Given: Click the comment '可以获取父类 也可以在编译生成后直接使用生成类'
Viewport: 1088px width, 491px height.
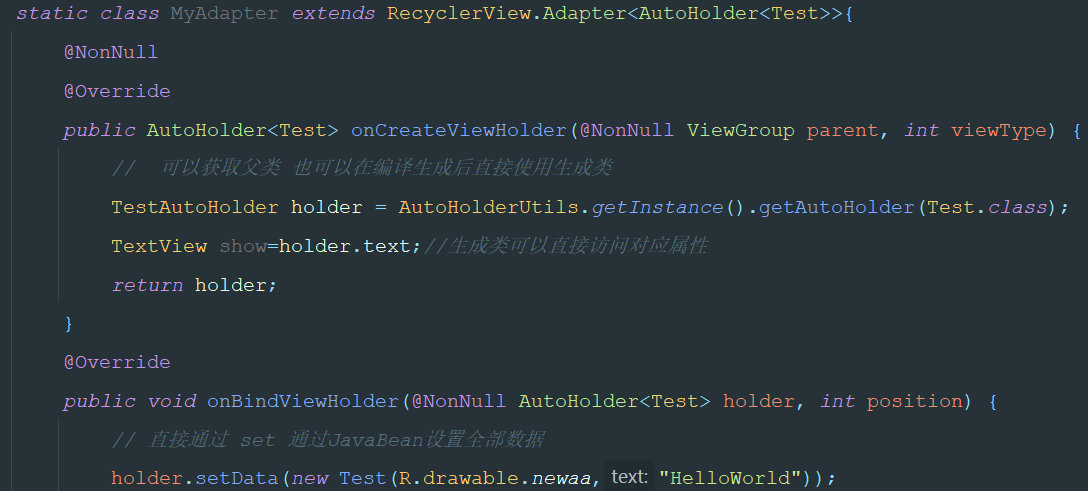Looking at the screenshot, I should tap(387, 168).
